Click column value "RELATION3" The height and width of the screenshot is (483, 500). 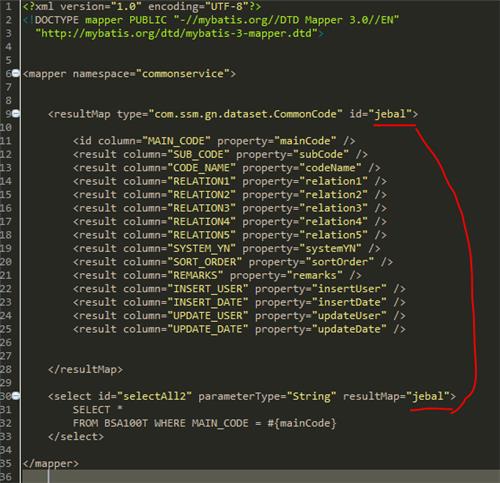click(x=201, y=208)
